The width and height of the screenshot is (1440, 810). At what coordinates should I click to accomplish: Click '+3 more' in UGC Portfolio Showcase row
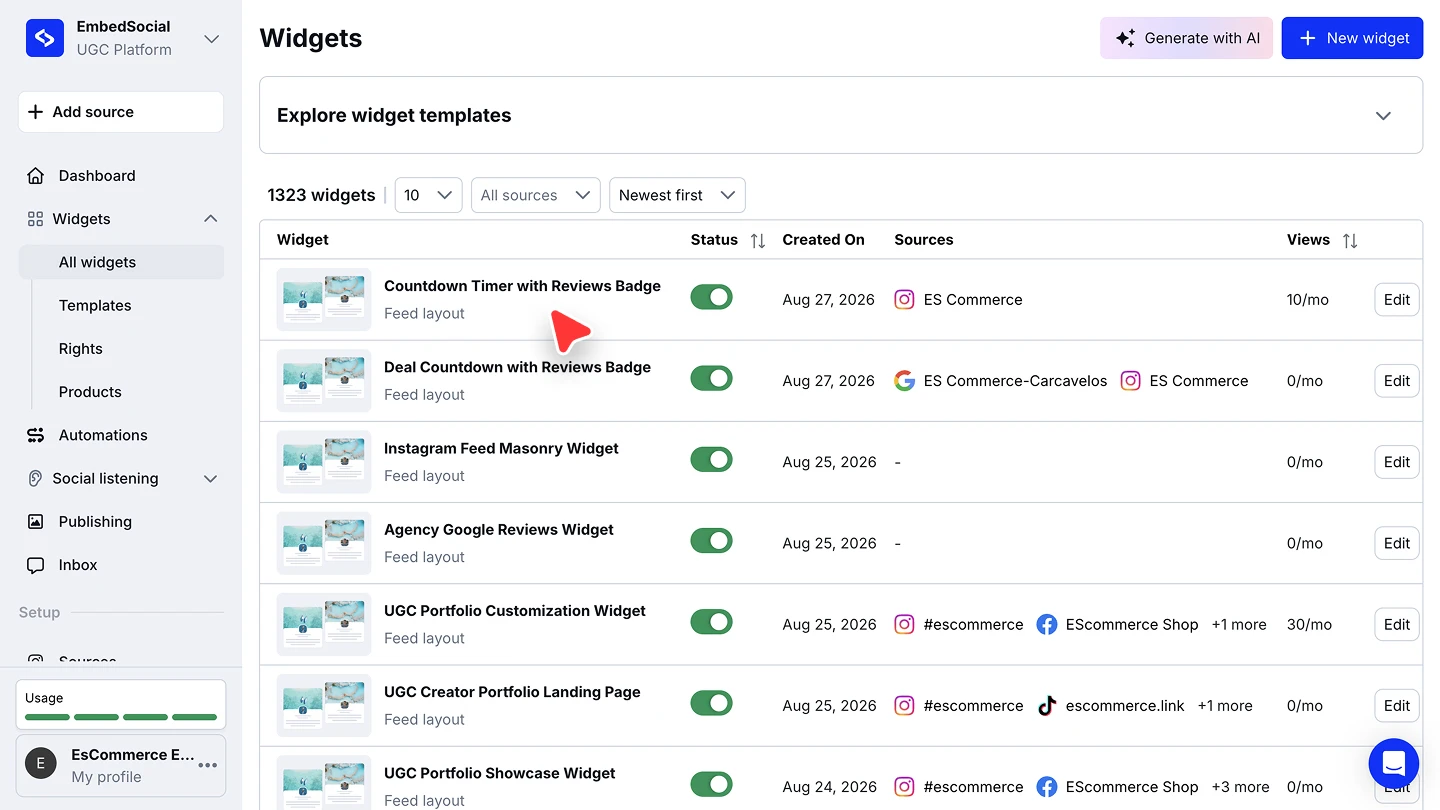tap(1240, 787)
